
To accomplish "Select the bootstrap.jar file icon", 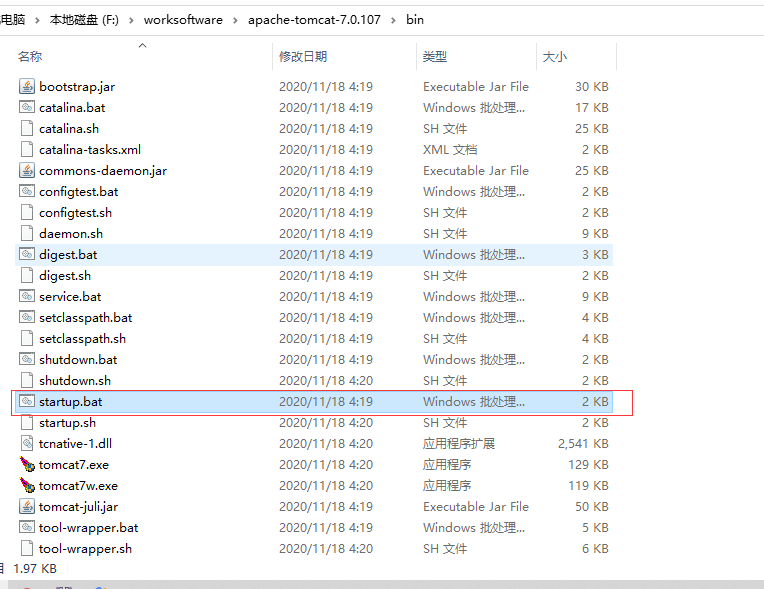I will point(27,86).
